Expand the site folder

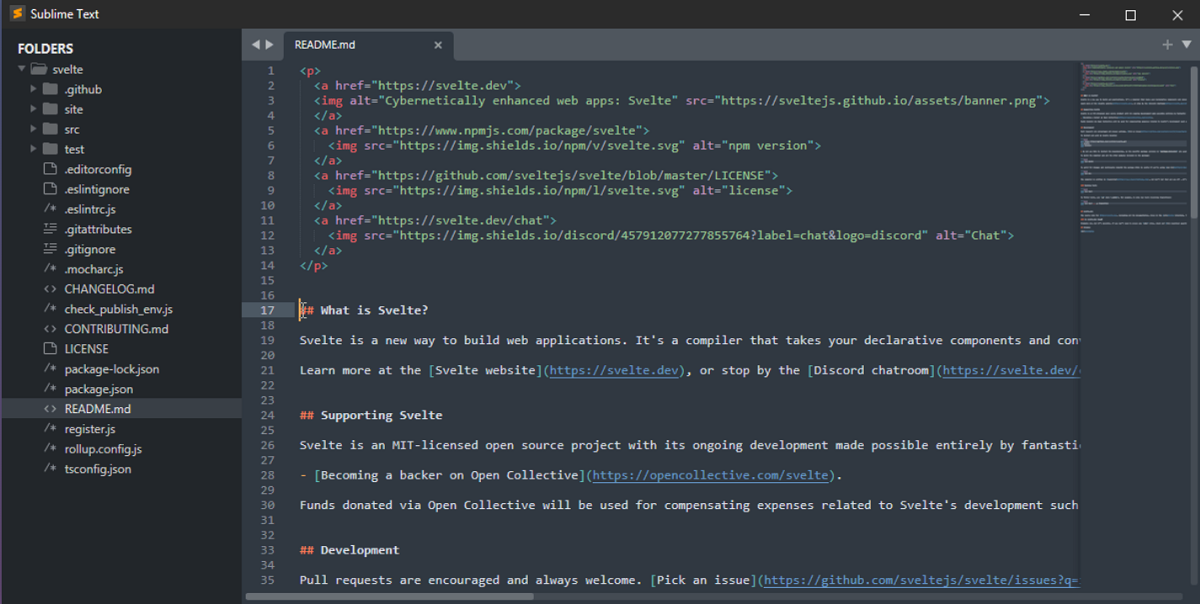(x=34, y=109)
